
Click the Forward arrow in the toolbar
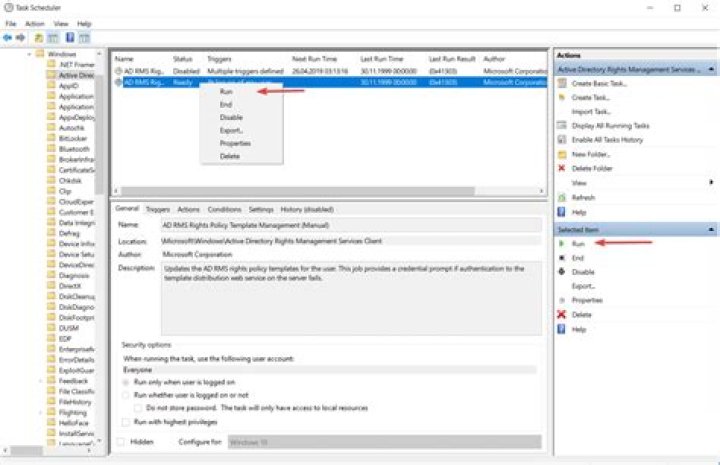pos(20,38)
